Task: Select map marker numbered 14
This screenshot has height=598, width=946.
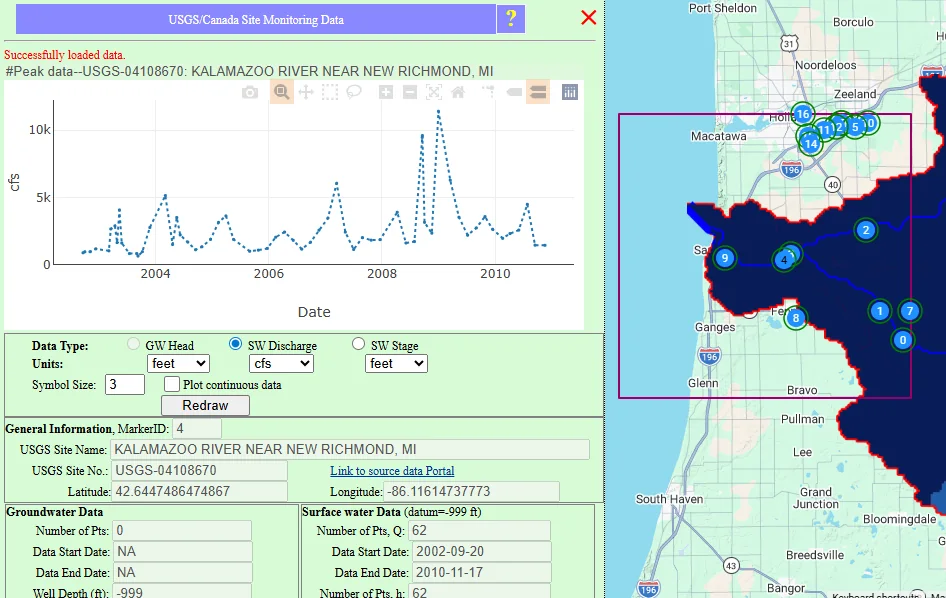Action: click(811, 144)
